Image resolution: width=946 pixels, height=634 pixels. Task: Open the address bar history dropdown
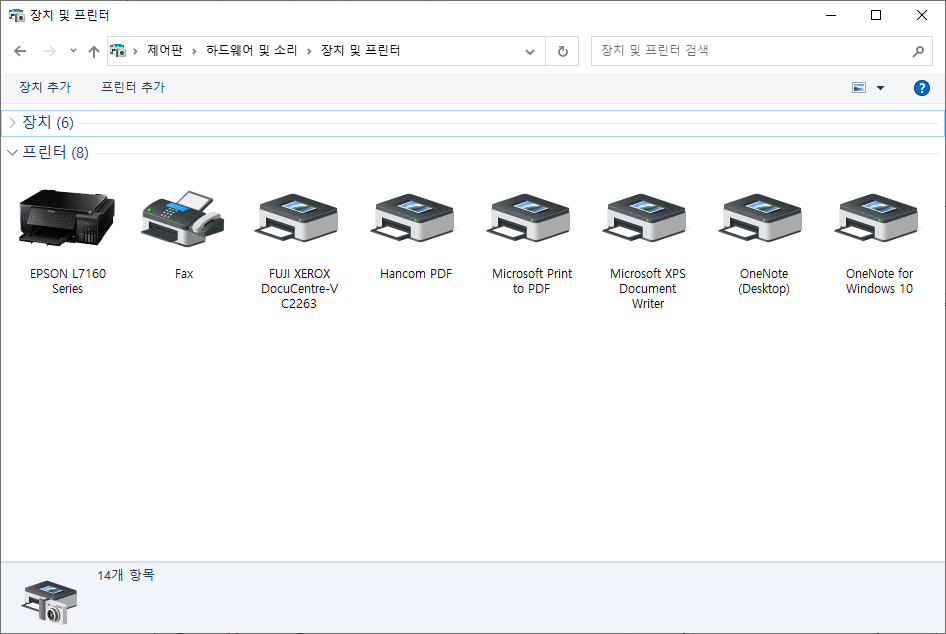(530, 51)
